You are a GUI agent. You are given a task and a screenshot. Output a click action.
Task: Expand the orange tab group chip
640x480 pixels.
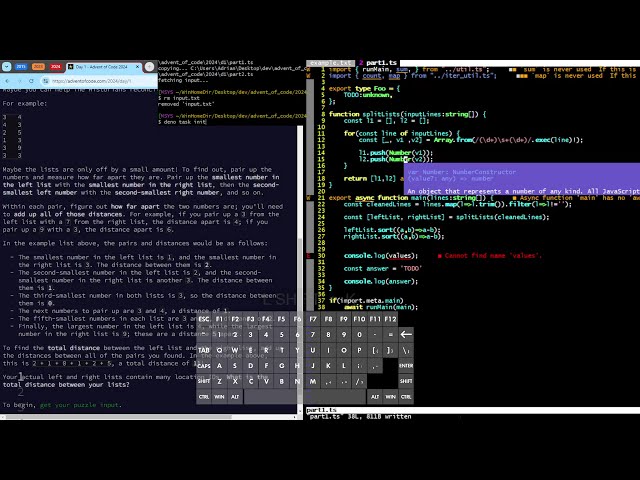click(38, 67)
